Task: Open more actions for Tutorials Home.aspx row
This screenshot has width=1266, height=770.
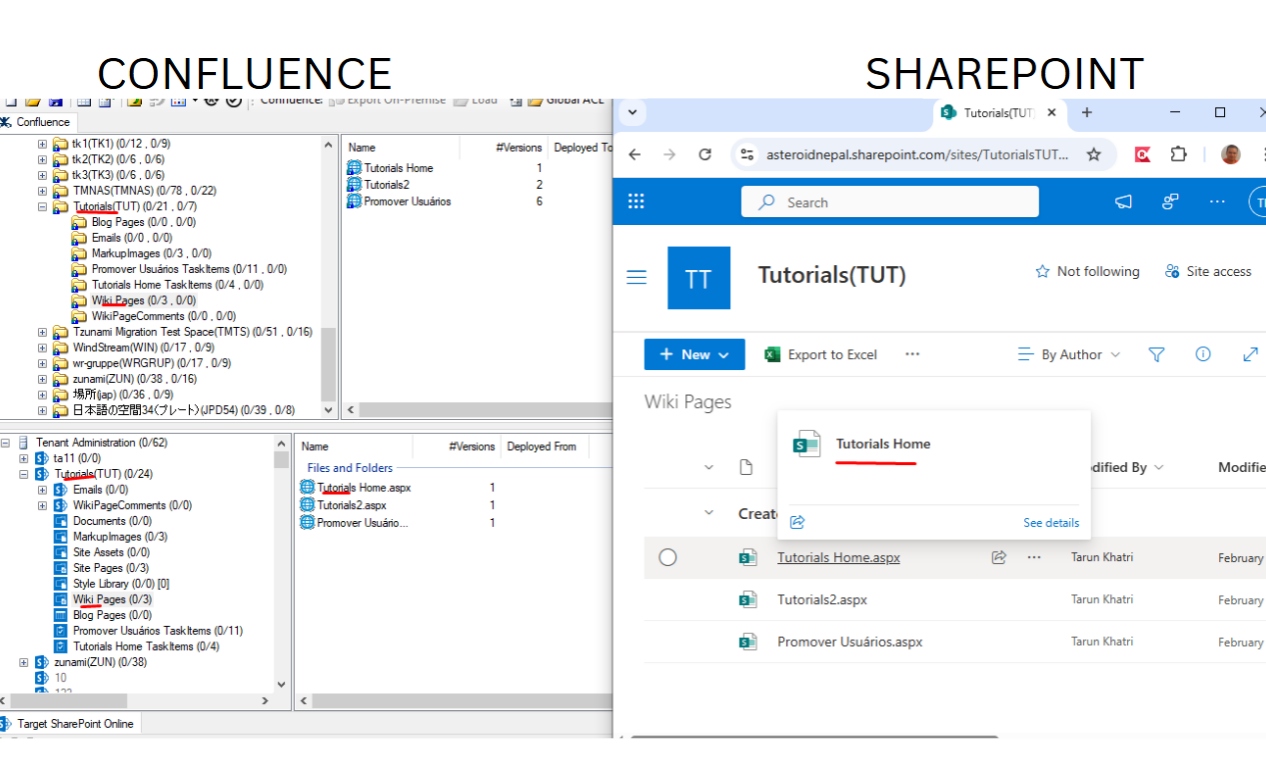Action: tap(1034, 558)
